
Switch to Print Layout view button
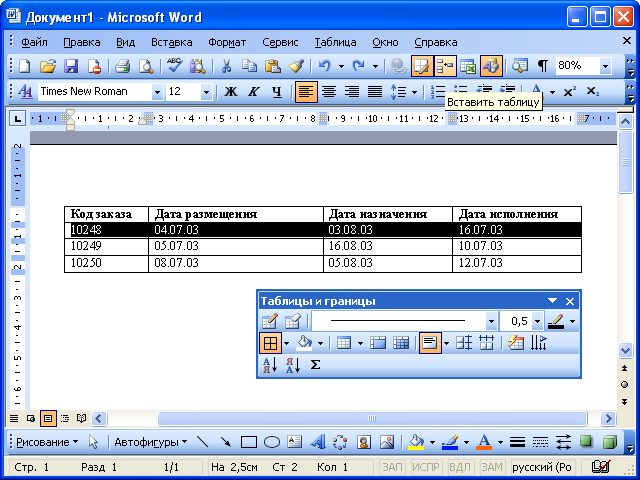pos(48,418)
